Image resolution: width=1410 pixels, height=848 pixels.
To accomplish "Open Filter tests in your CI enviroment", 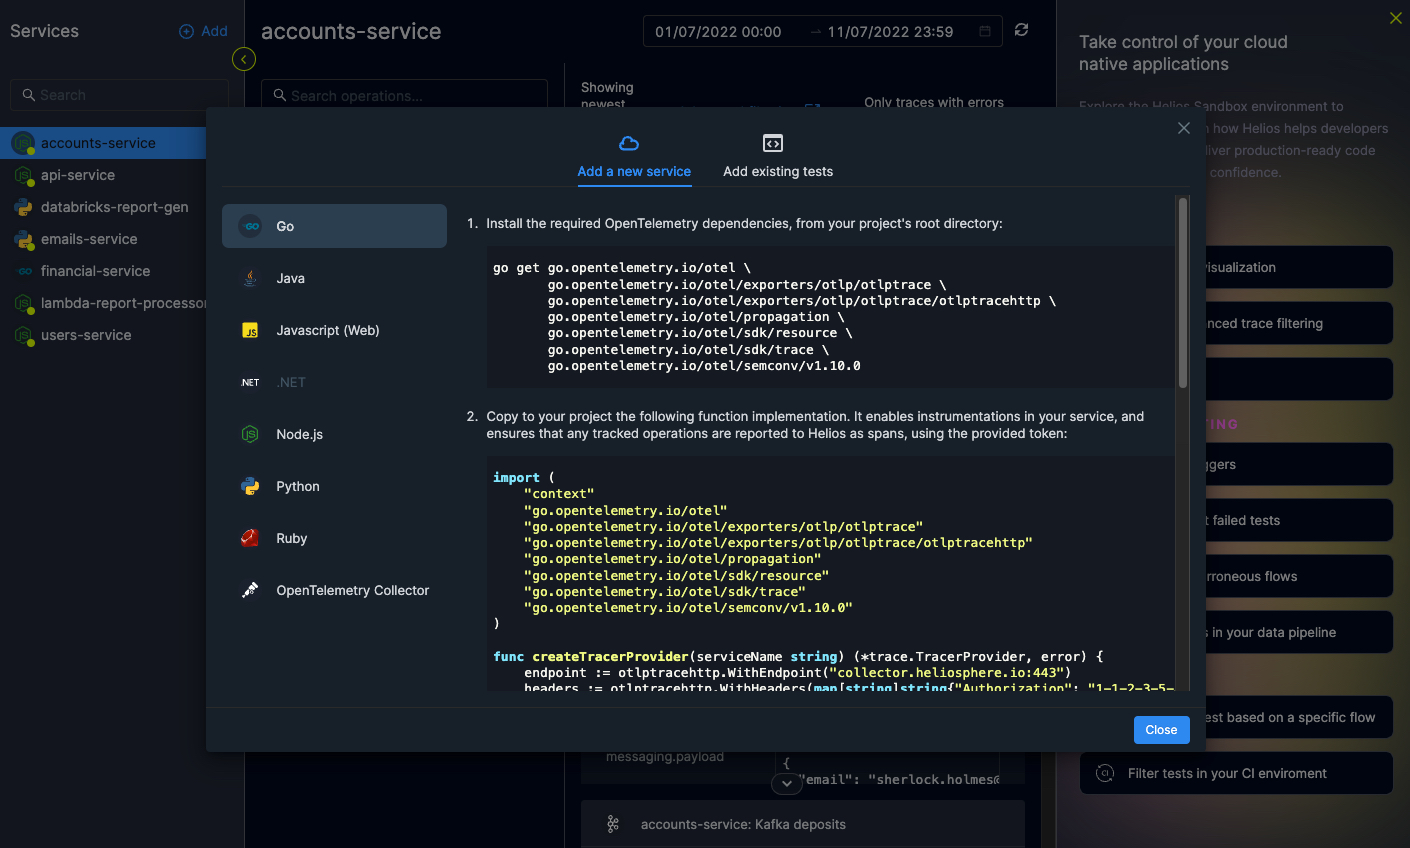I will (1236, 773).
